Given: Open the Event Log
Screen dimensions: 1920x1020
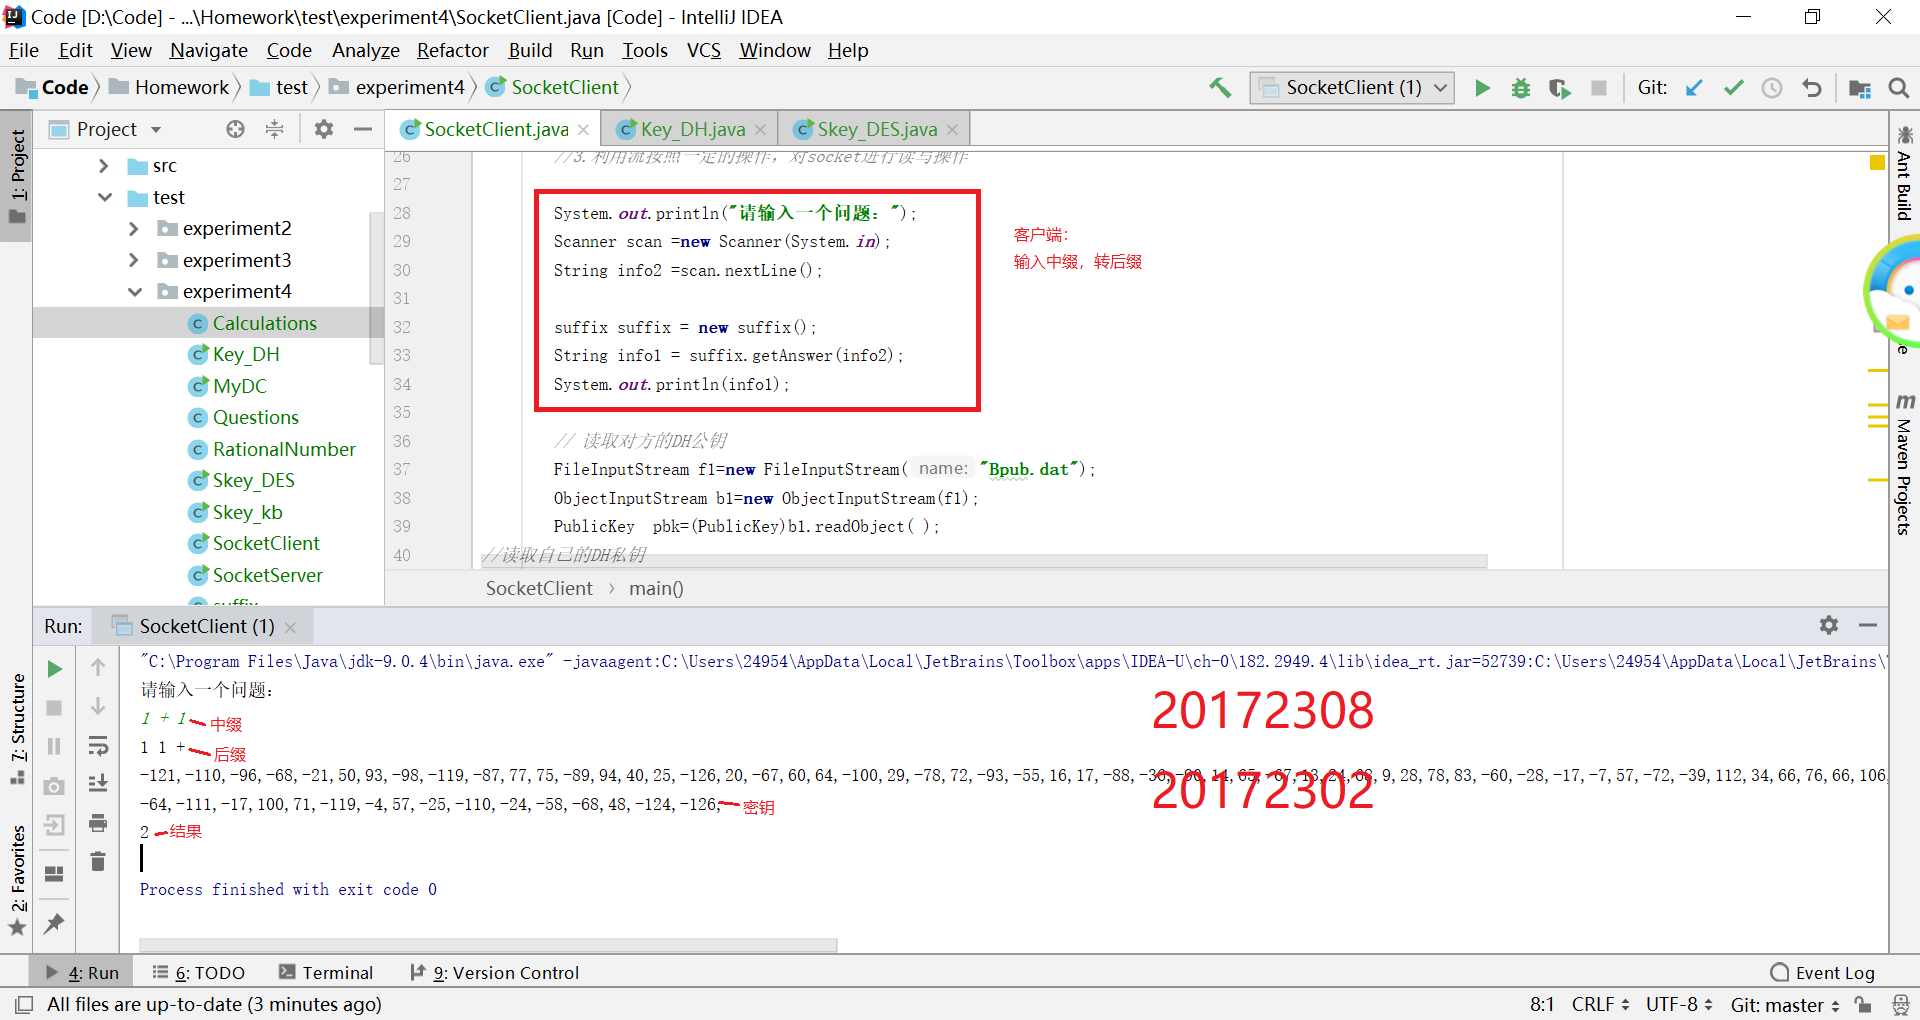Looking at the screenshot, I should [x=1822, y=972].
